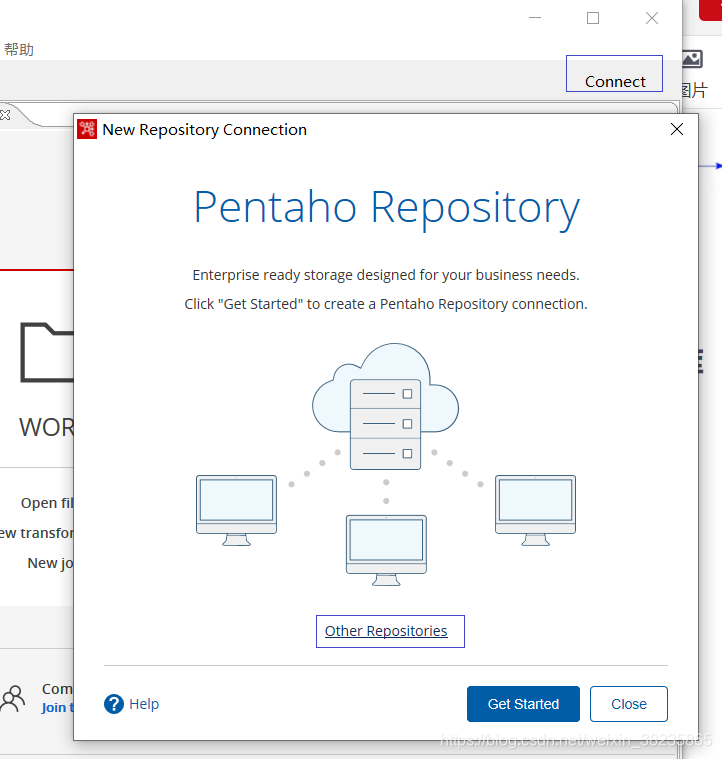Screen dimensions: 722x759
Task: Click New transformation link on welcome page
Action: [36, 533]
